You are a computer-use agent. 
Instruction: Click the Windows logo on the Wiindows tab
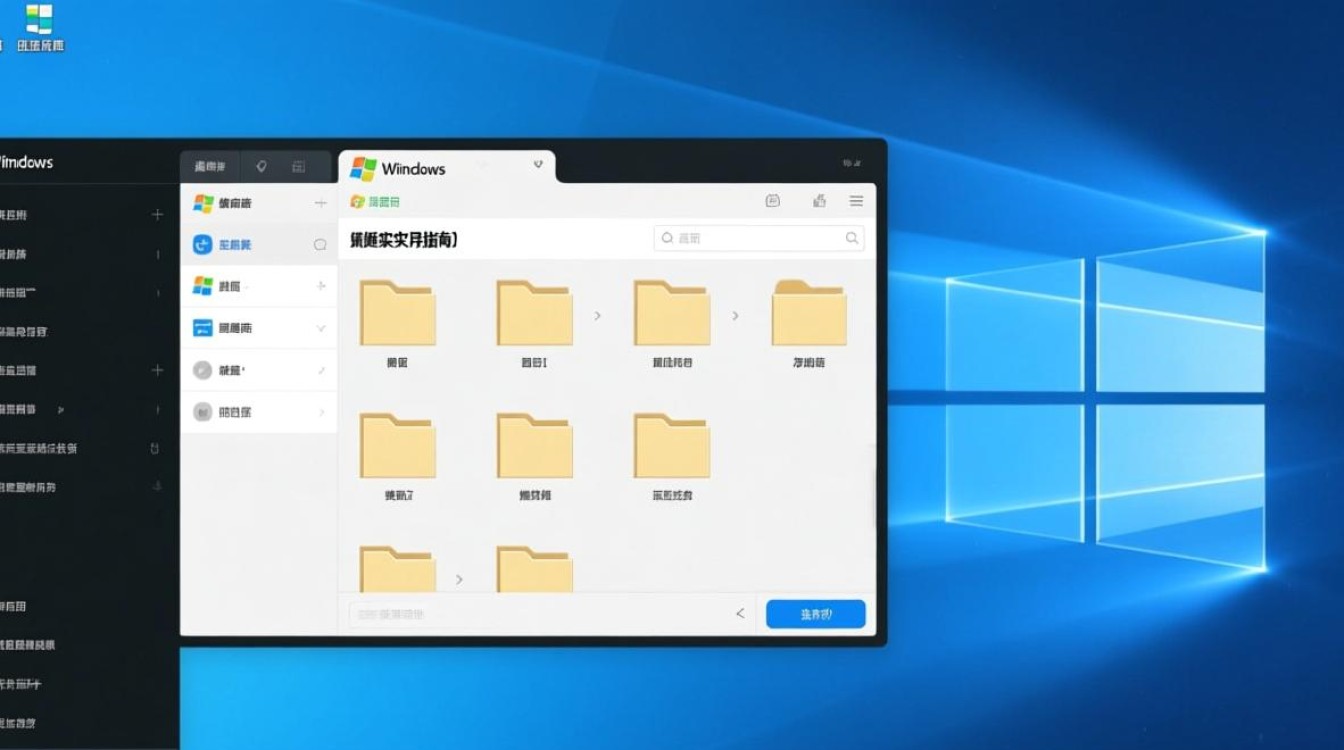366,168
